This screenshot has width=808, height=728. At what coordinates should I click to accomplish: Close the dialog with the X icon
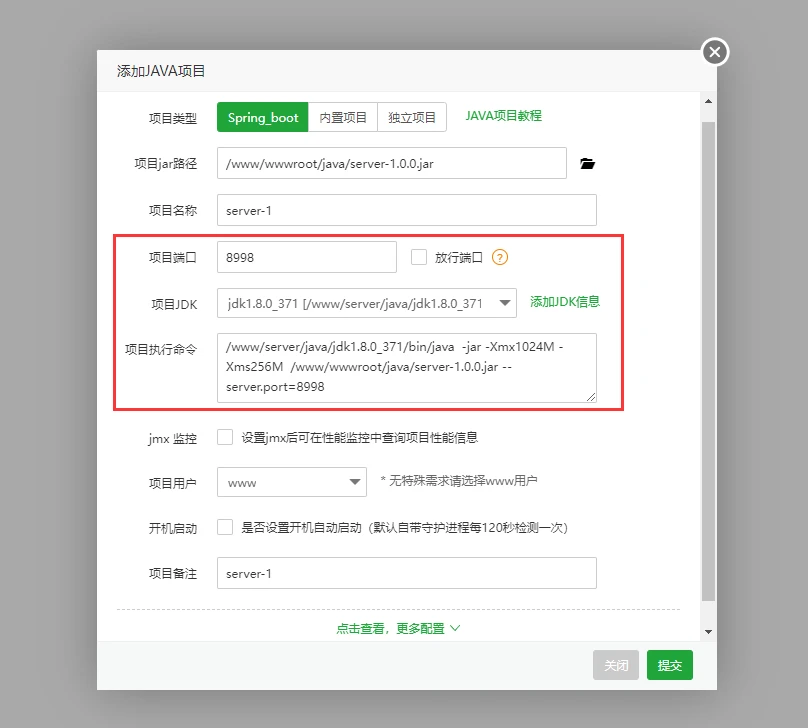point(714,52)
